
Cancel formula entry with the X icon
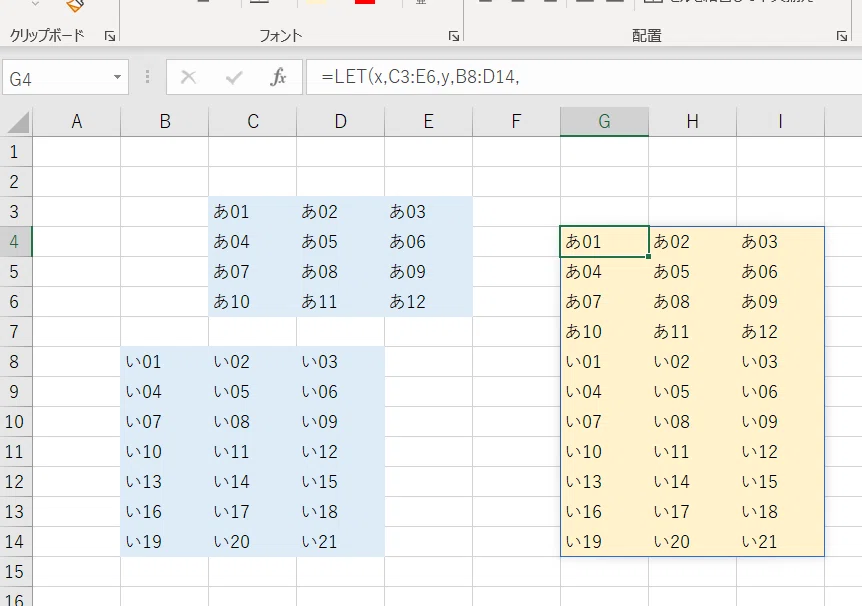click(x=189, y=77)
